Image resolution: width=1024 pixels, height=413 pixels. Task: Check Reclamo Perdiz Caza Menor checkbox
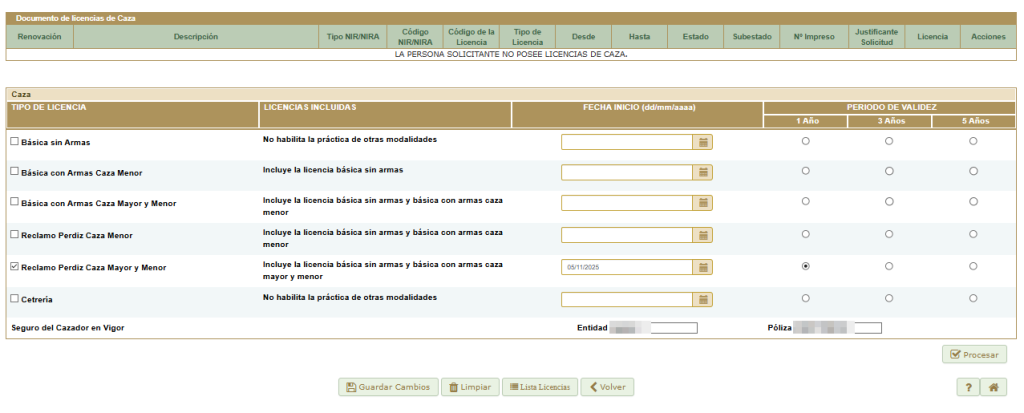pyautogui.click(x=14, y=234)
